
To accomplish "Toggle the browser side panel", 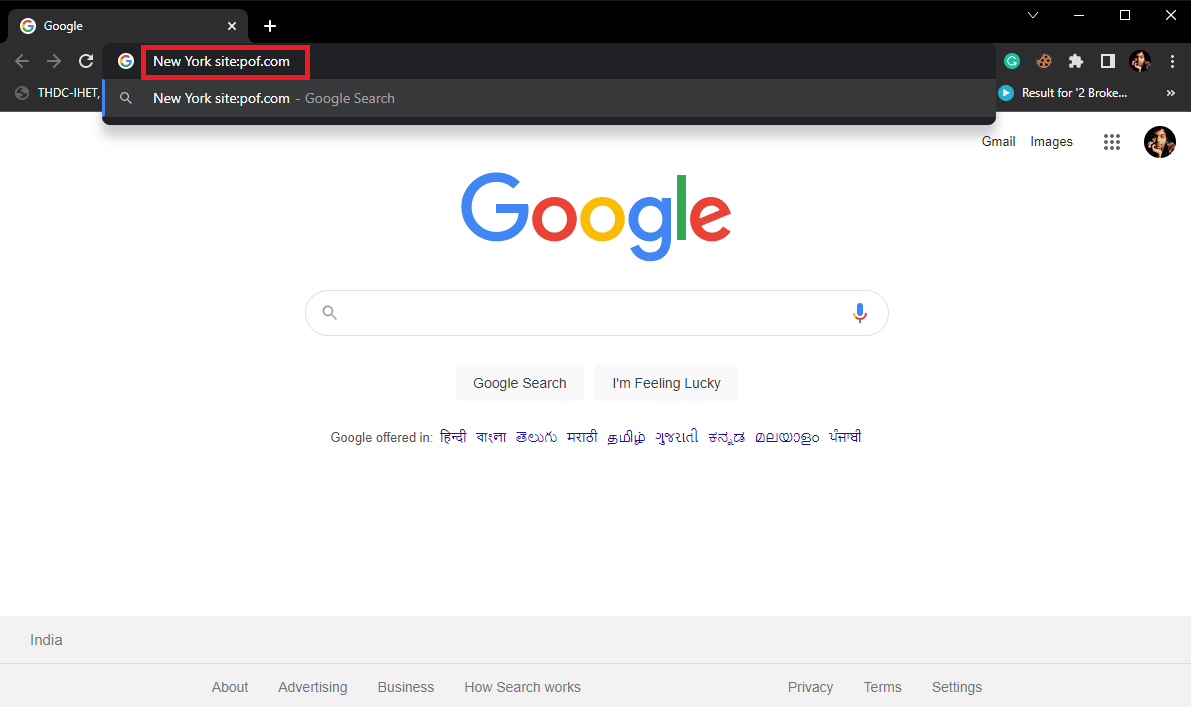I will [x=1107, y=62].
